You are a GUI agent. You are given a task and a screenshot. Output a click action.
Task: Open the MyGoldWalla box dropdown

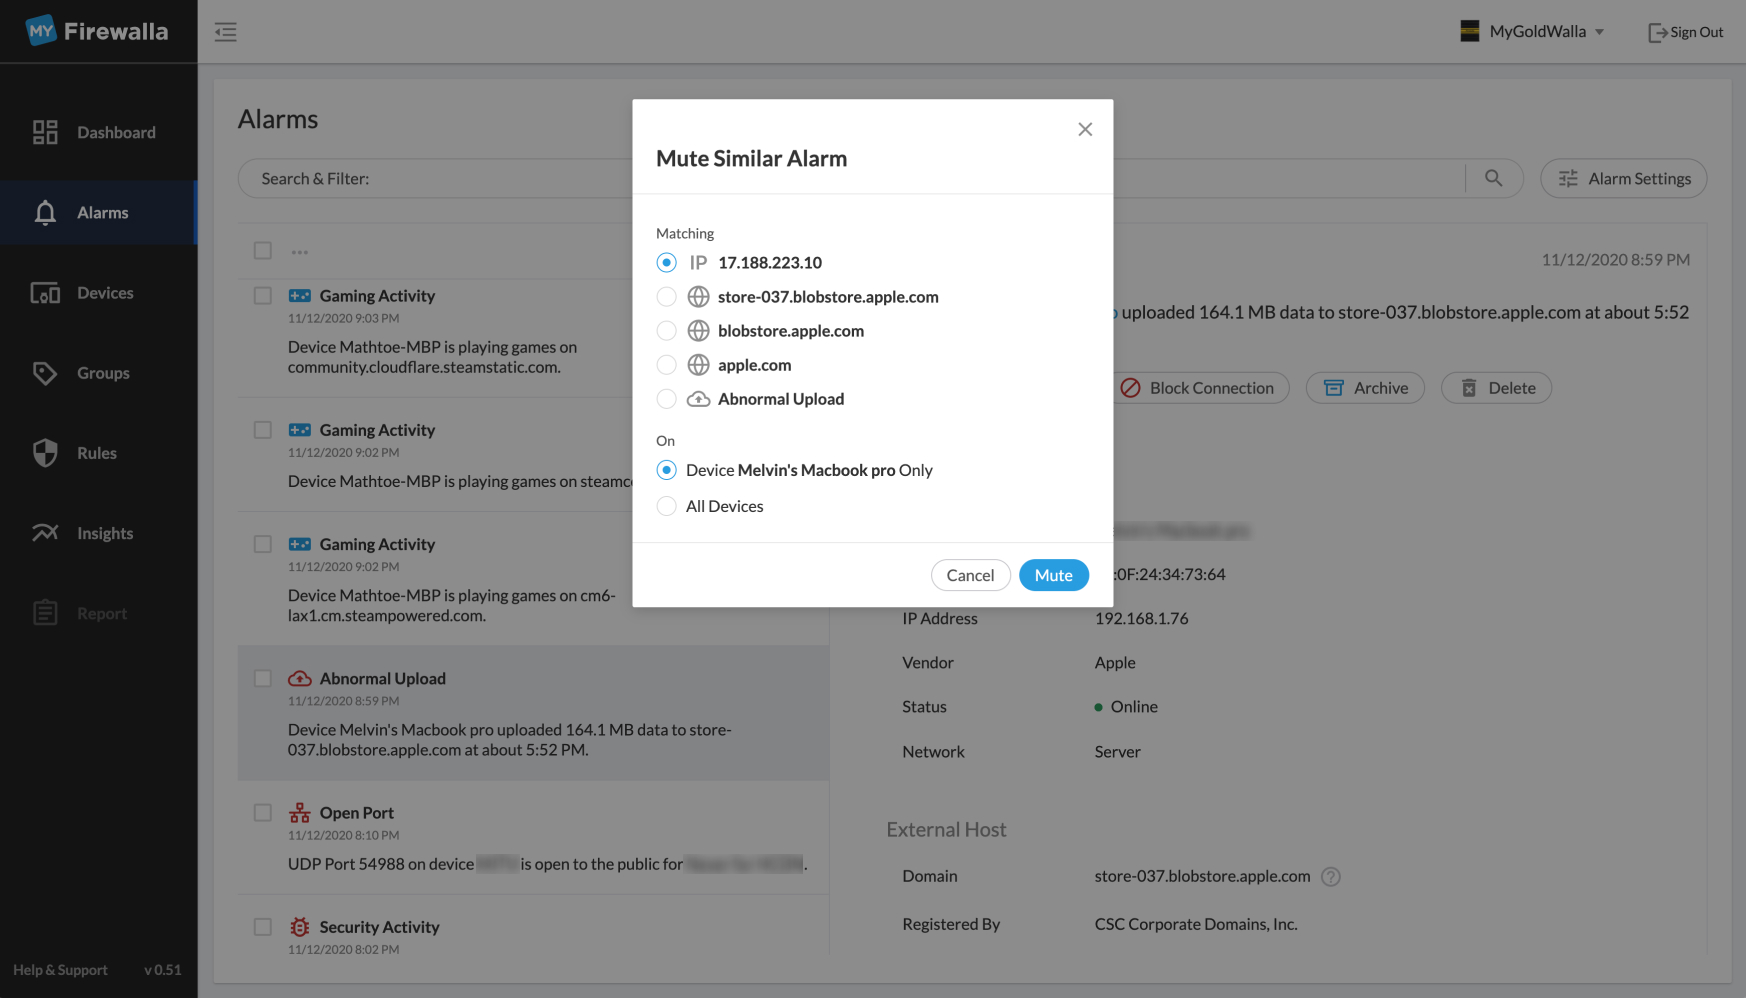coord(1532,31)
